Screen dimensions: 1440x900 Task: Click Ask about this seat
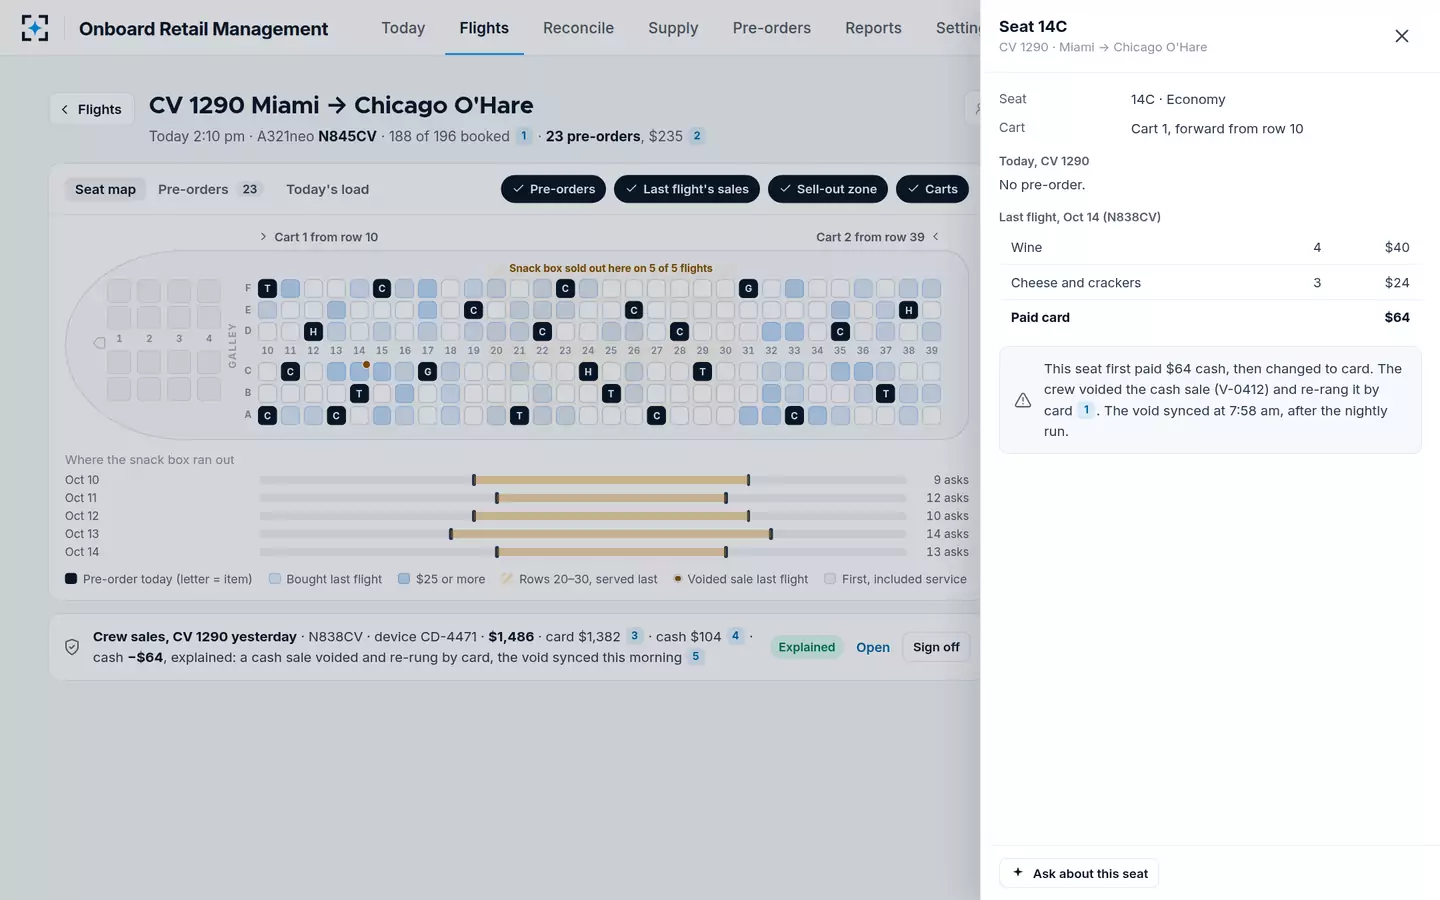click(1079, 873)
